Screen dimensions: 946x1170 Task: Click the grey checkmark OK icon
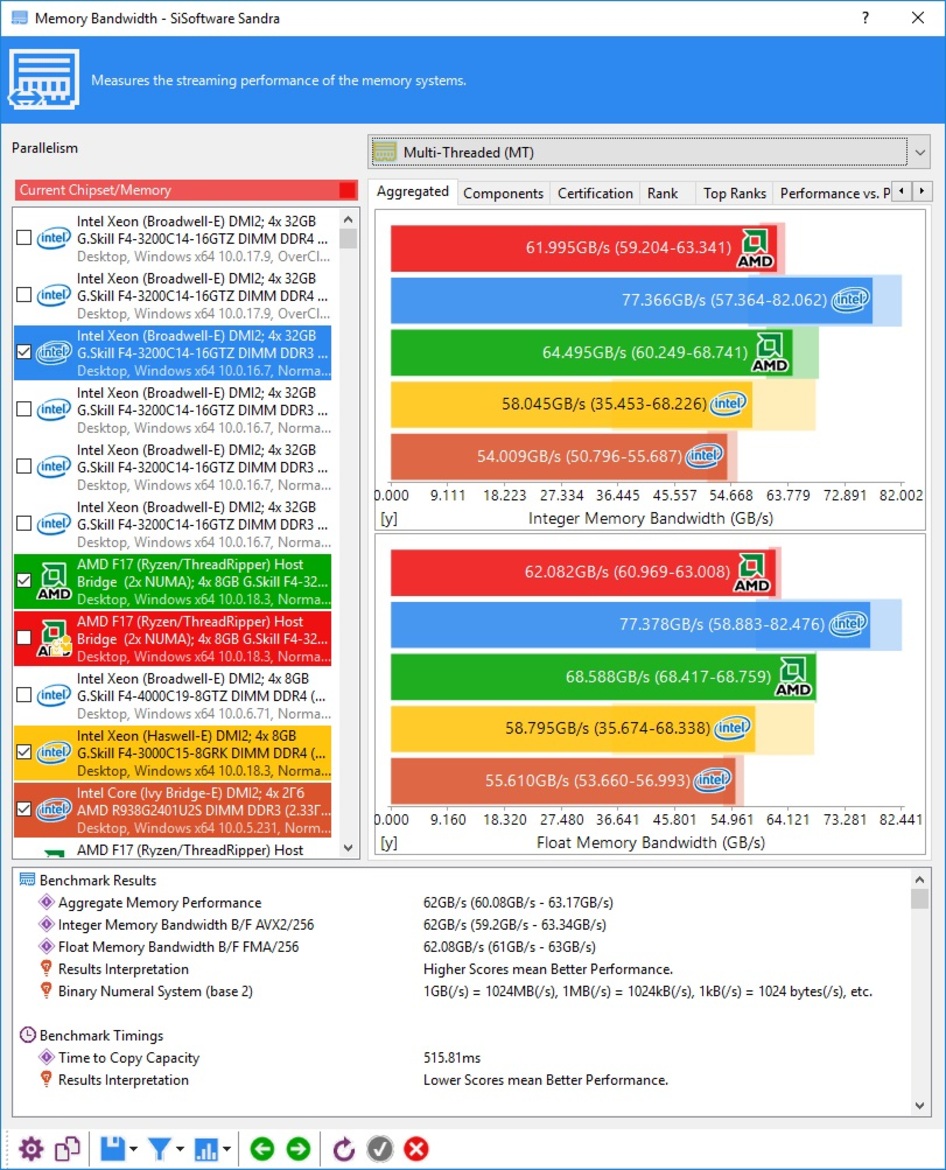[x=380, y=1148]
